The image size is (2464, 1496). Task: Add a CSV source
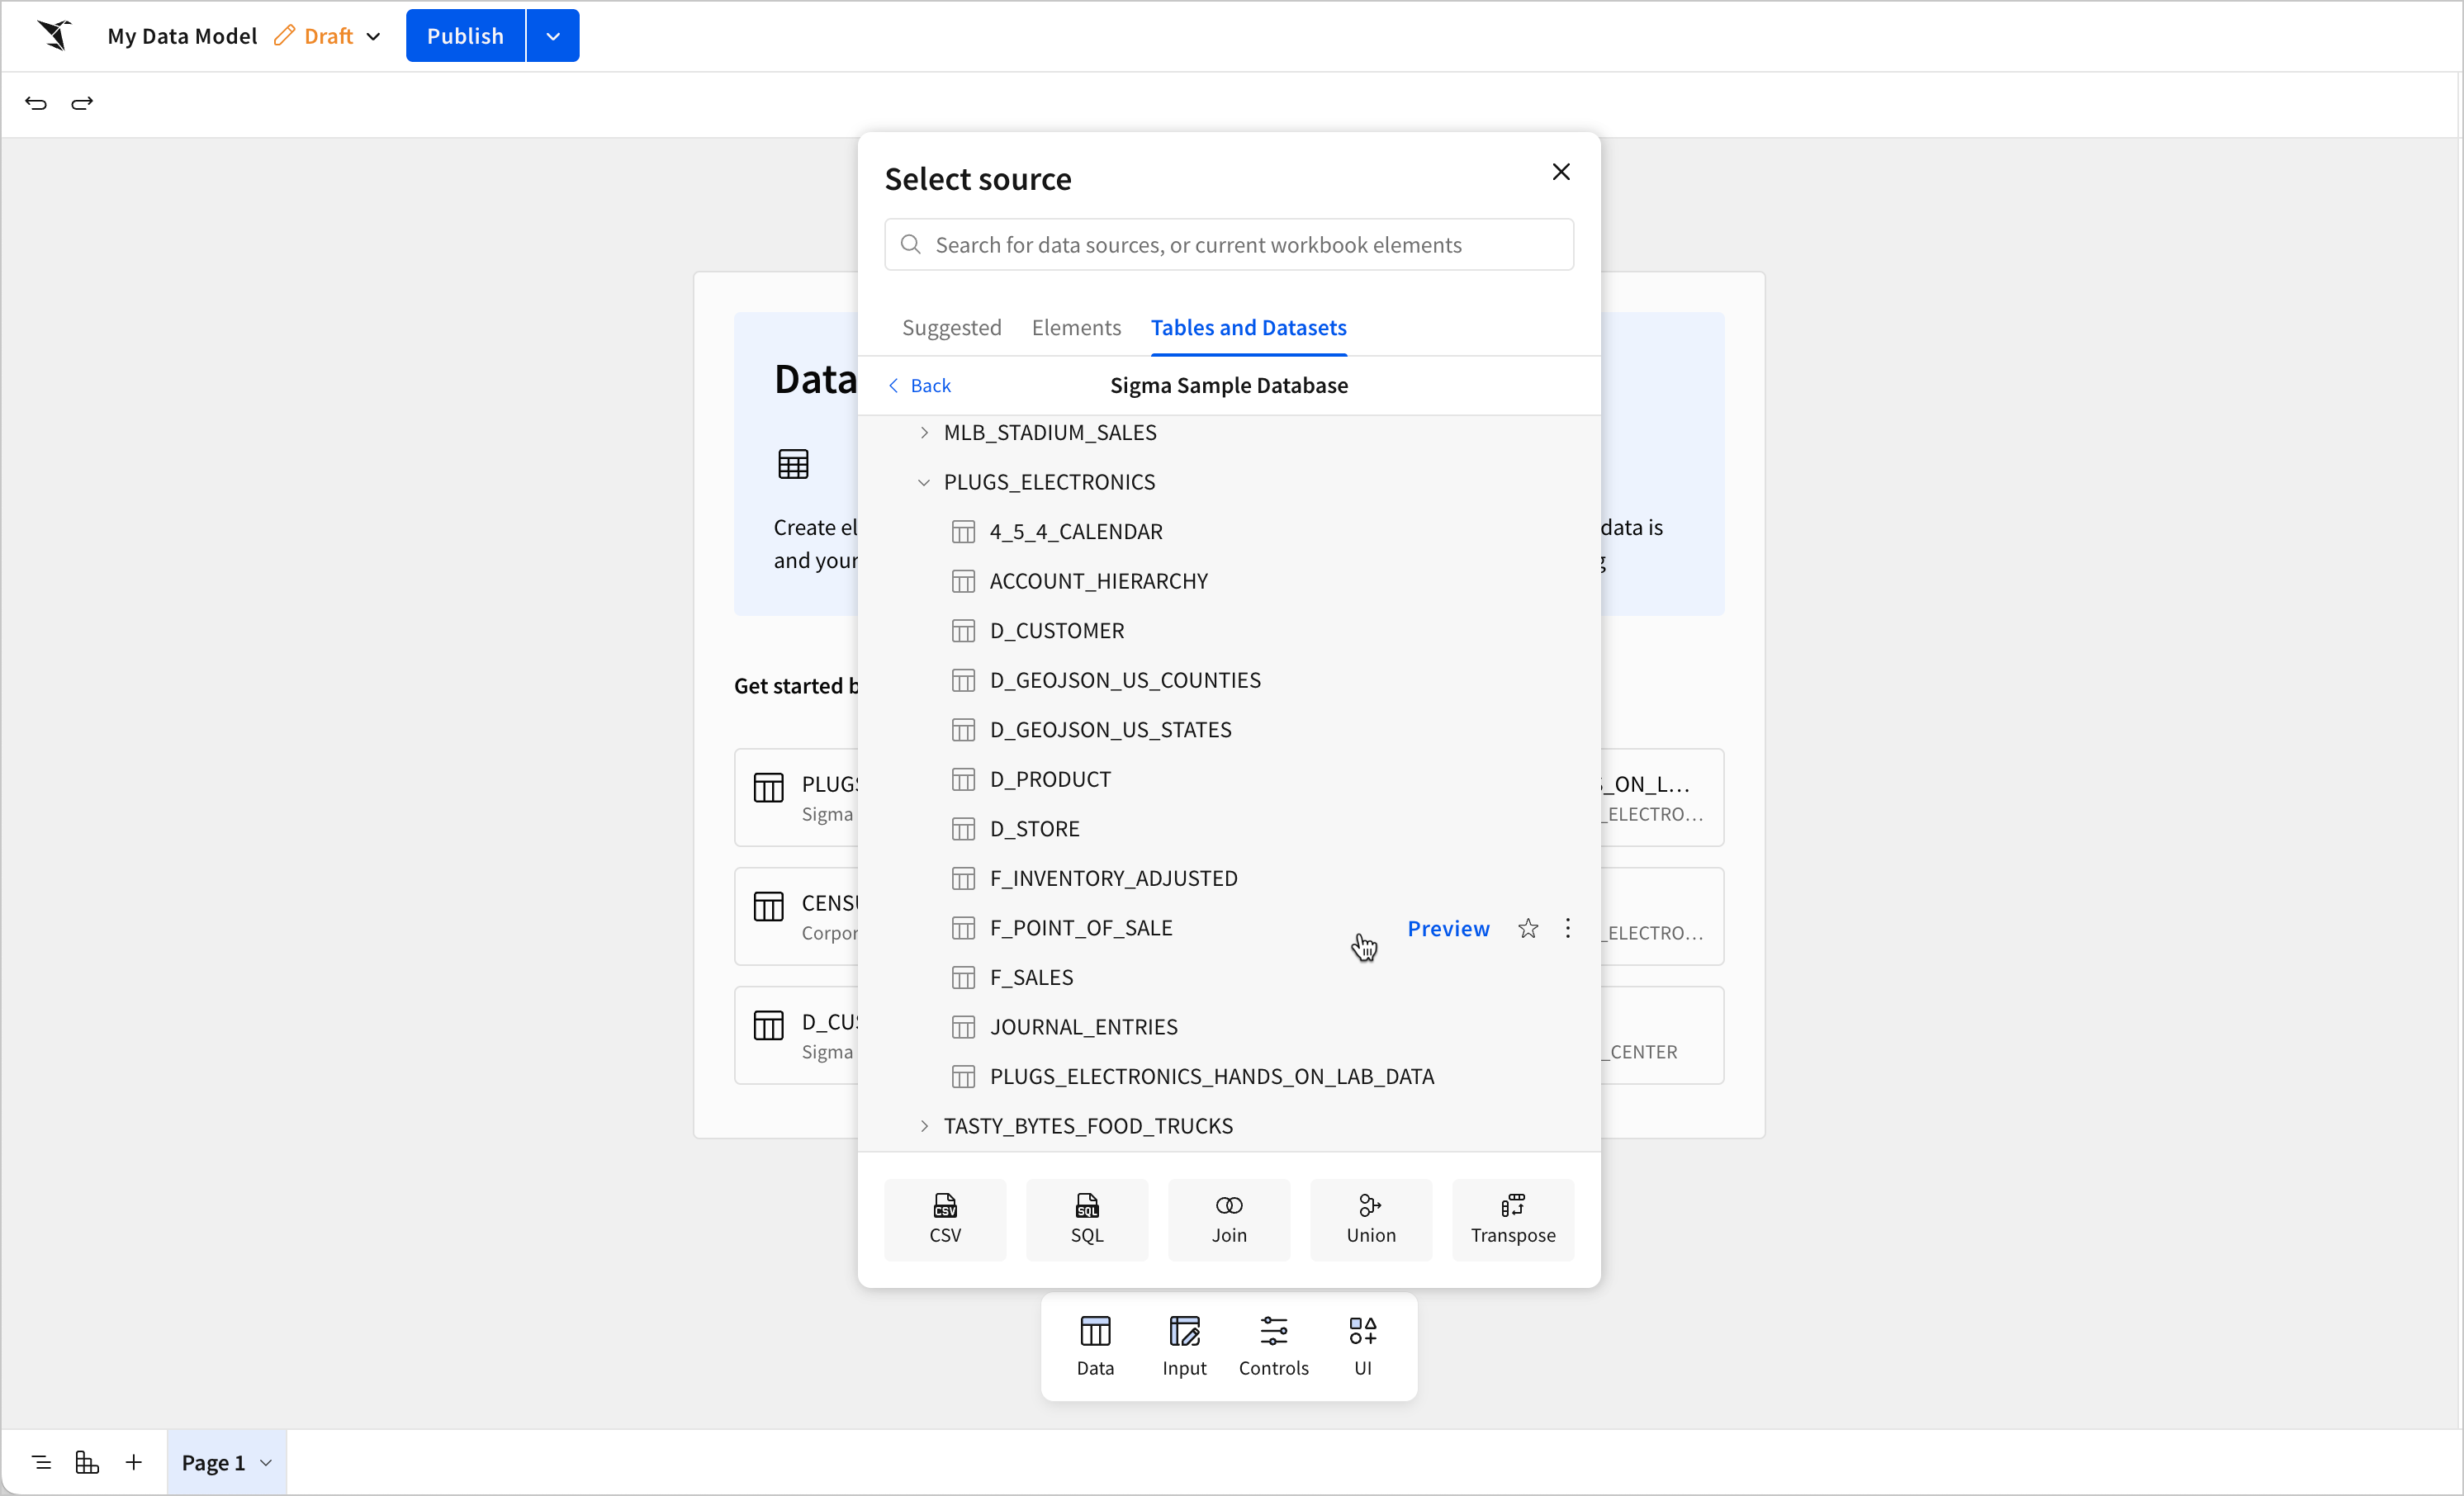945,1219
